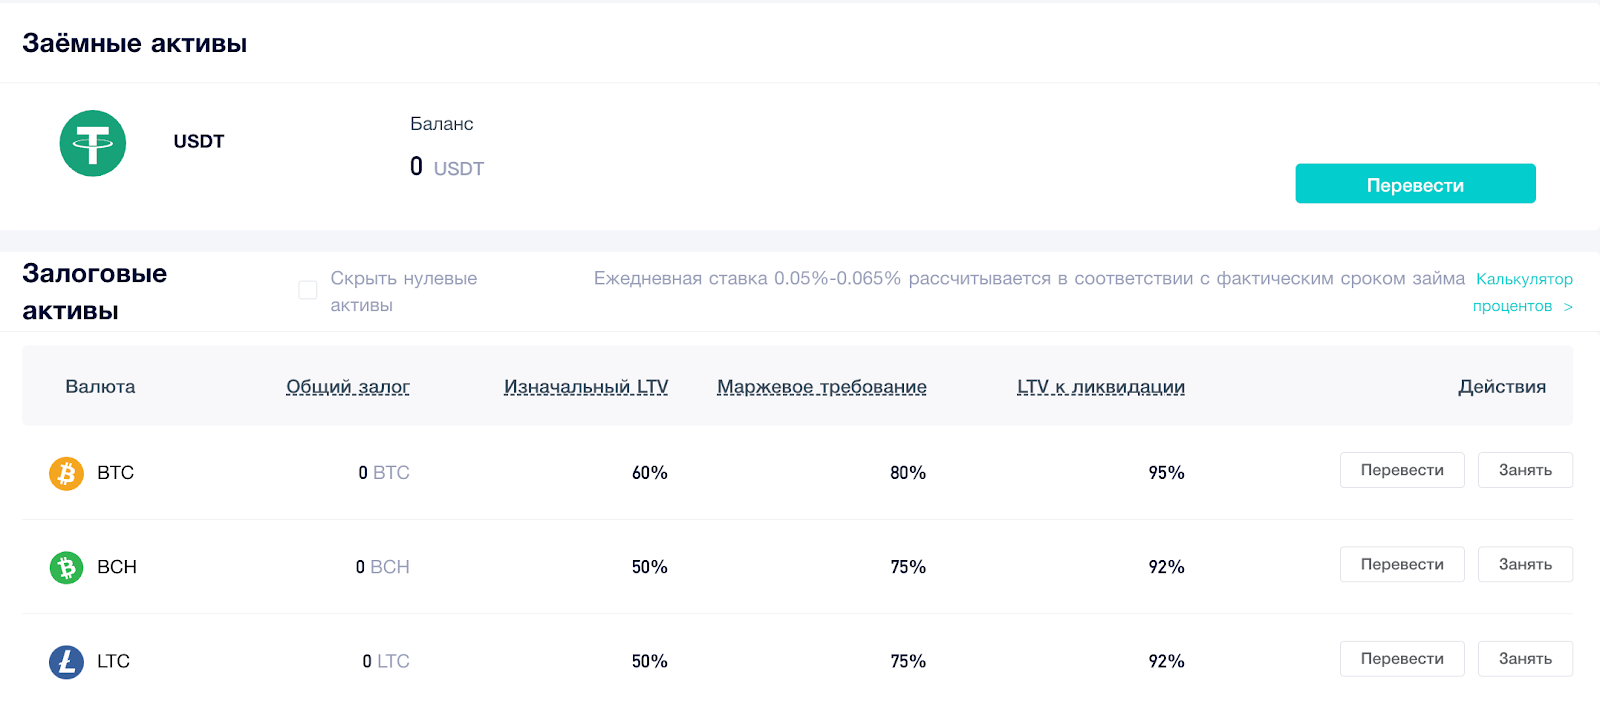Click the margin requirement column header
Screen dimensions: 1600x704
822,387
